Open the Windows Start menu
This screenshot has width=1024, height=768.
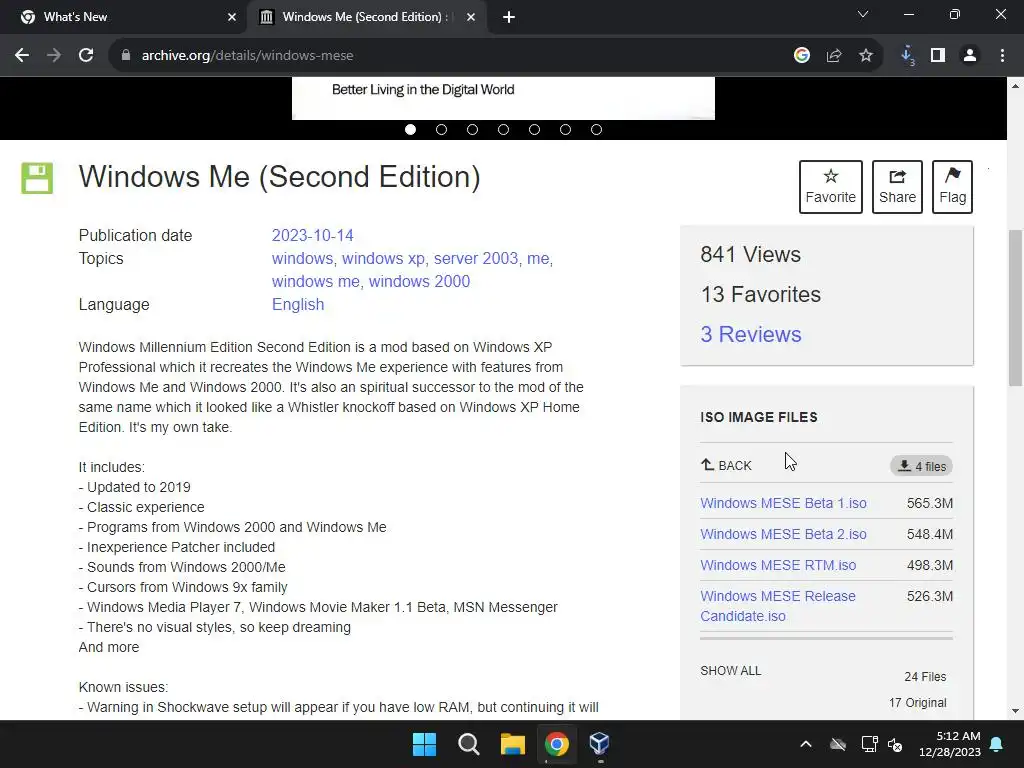tap(424, 744)
